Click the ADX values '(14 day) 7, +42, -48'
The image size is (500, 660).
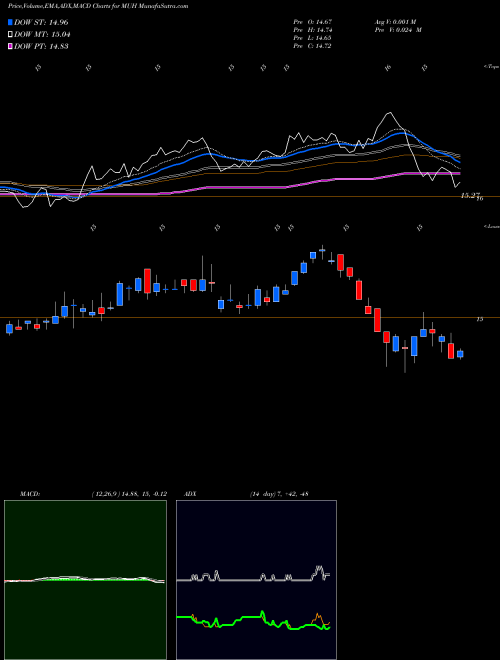[279, 494]
